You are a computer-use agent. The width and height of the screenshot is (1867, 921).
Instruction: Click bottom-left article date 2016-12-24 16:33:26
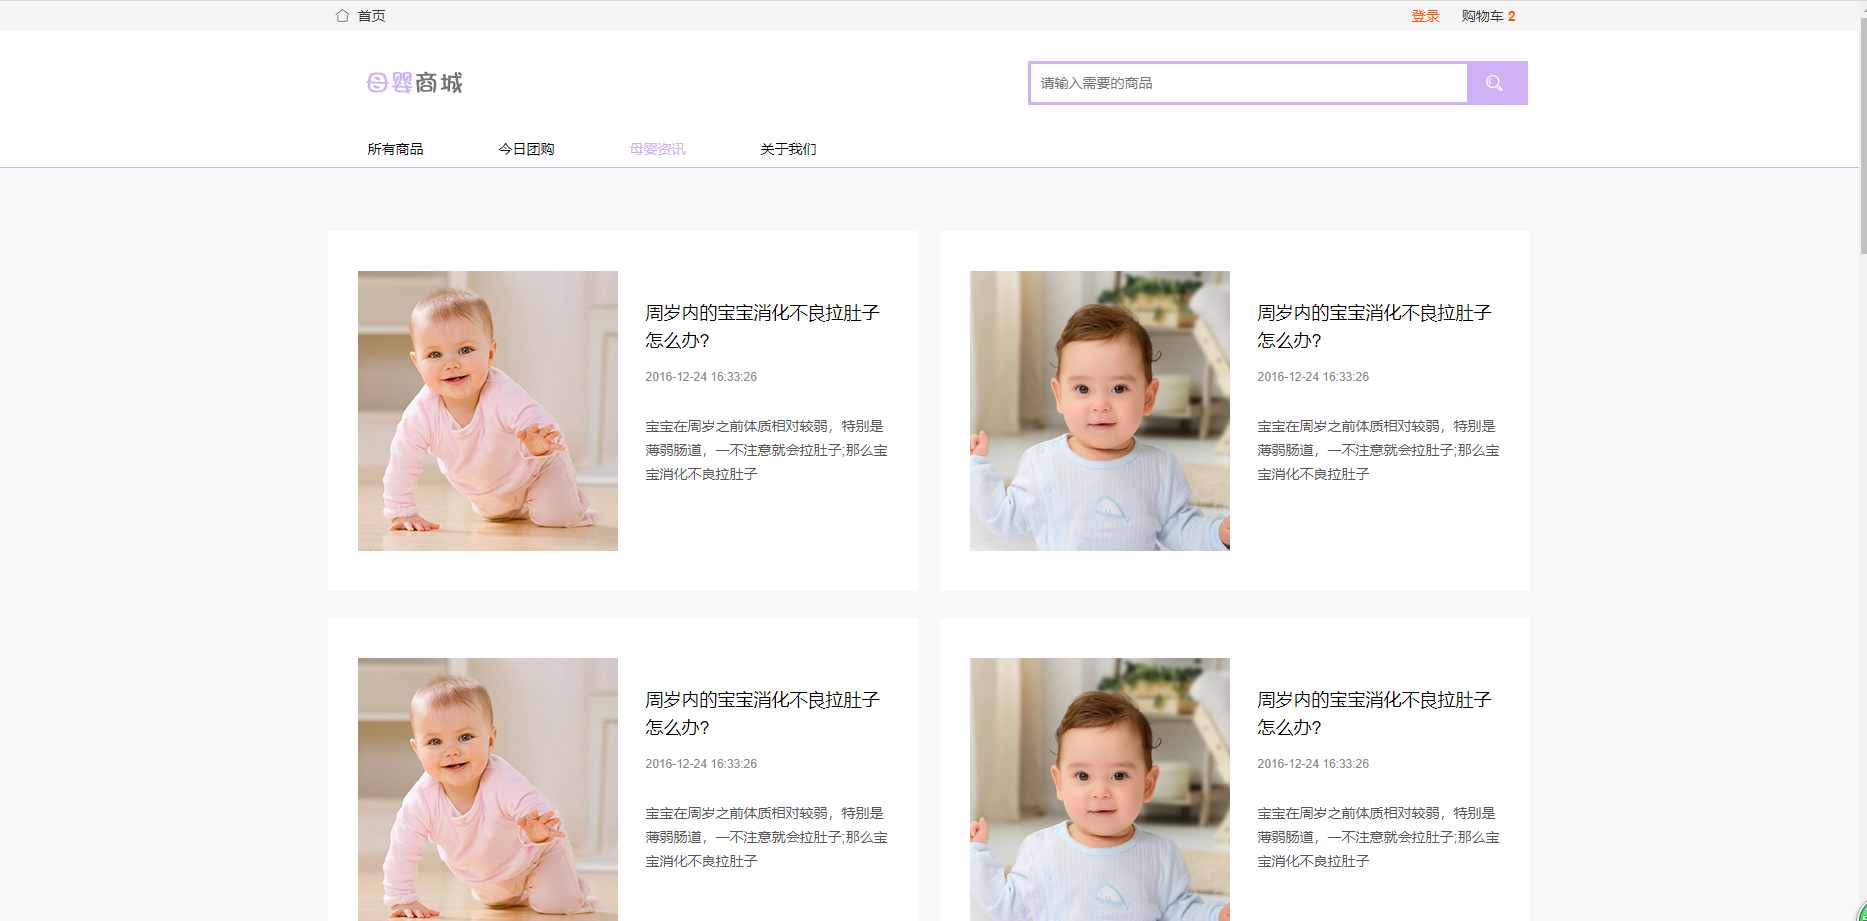701,764
